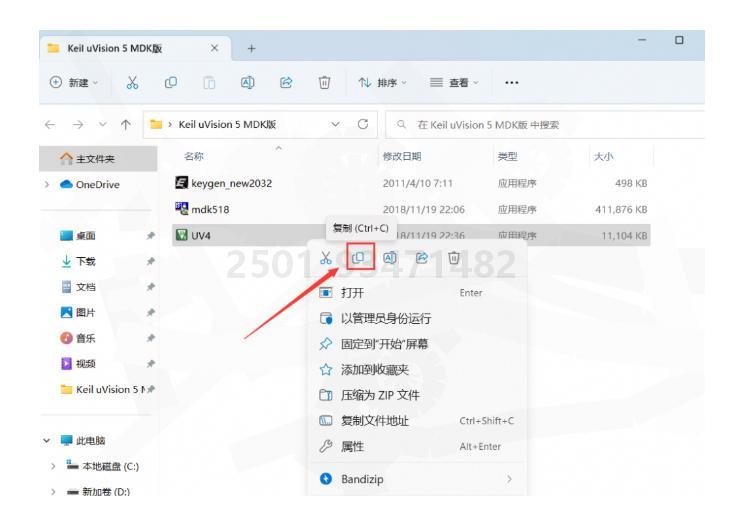Click the 2011/4/10 7:11 date cell
This screenshot has height=527, width=744.
pyautogui.click(x=418, y=183)
